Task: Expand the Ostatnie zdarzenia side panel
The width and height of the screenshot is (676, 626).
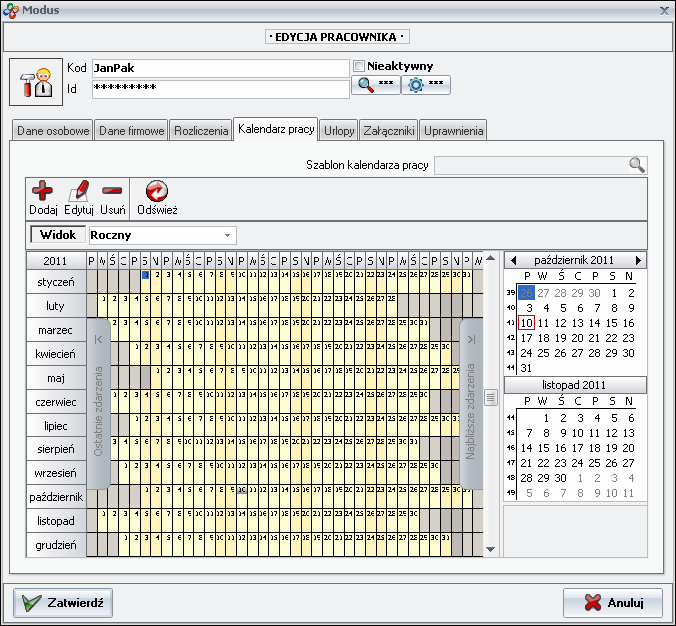Action: tap(98, 405)
